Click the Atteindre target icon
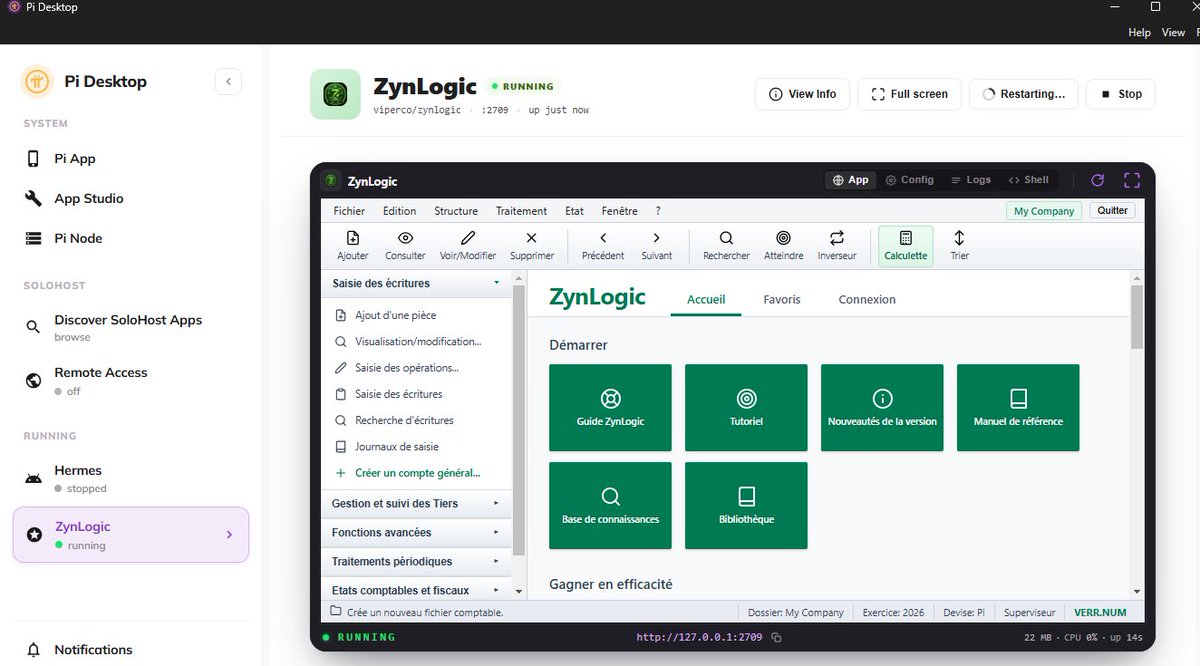Viewport: 1200px width, 666px height. 783,238
